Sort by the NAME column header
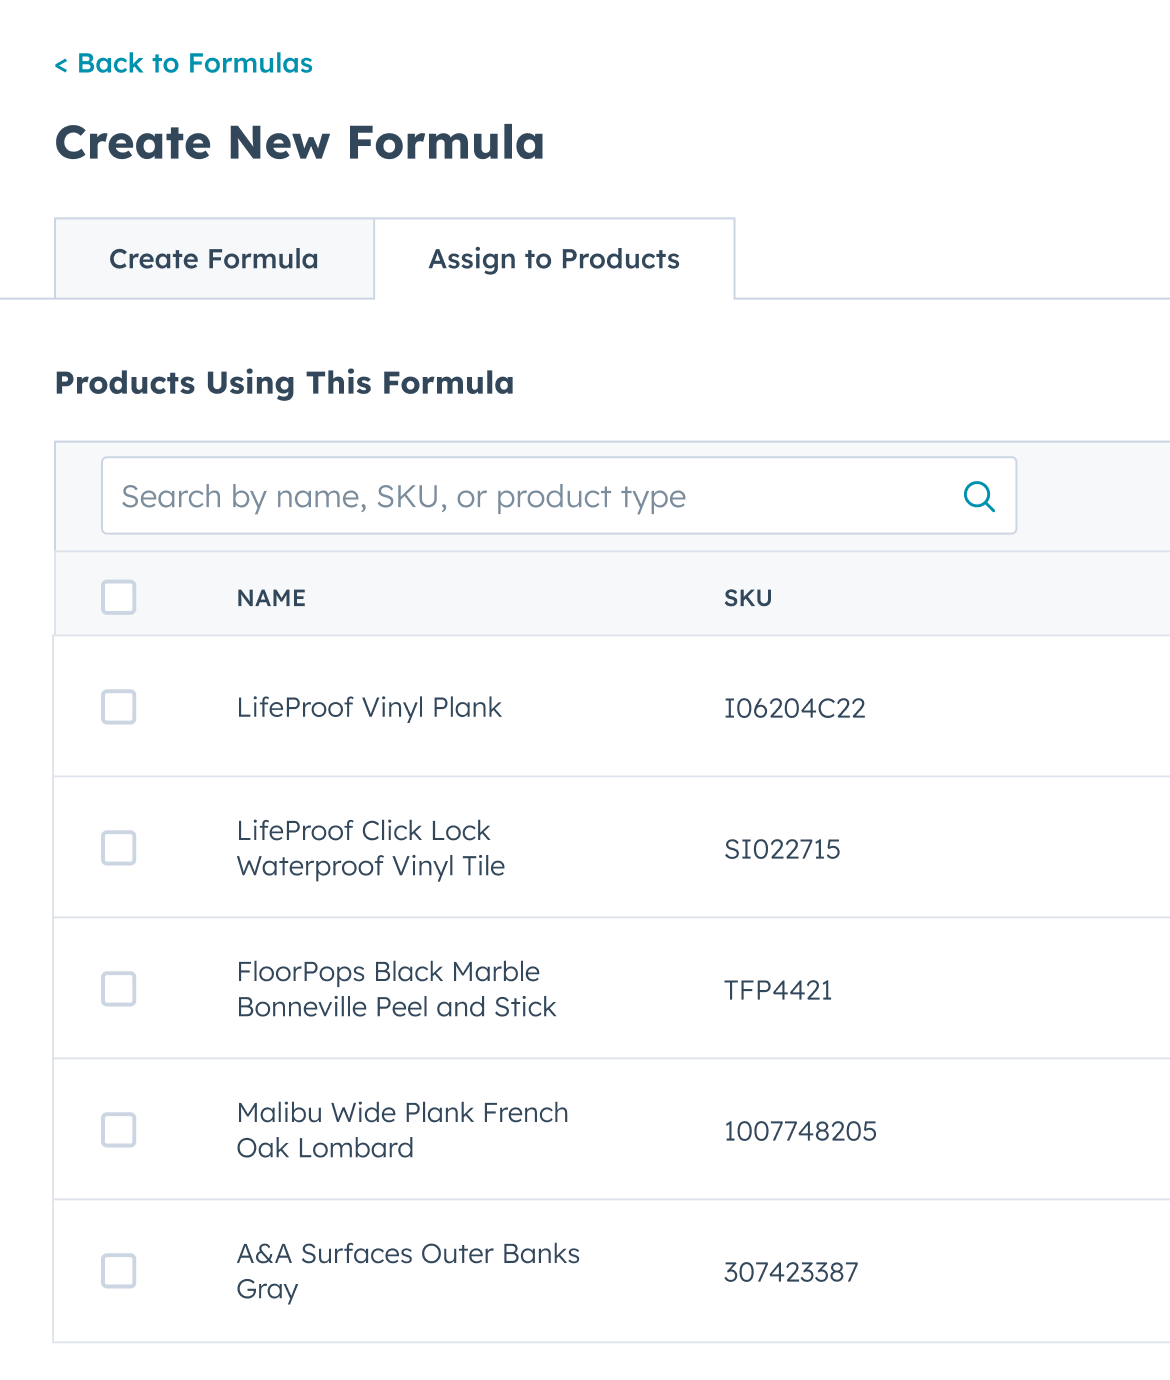Viewport: 1170px width, 1380px height. coord(271,597)
